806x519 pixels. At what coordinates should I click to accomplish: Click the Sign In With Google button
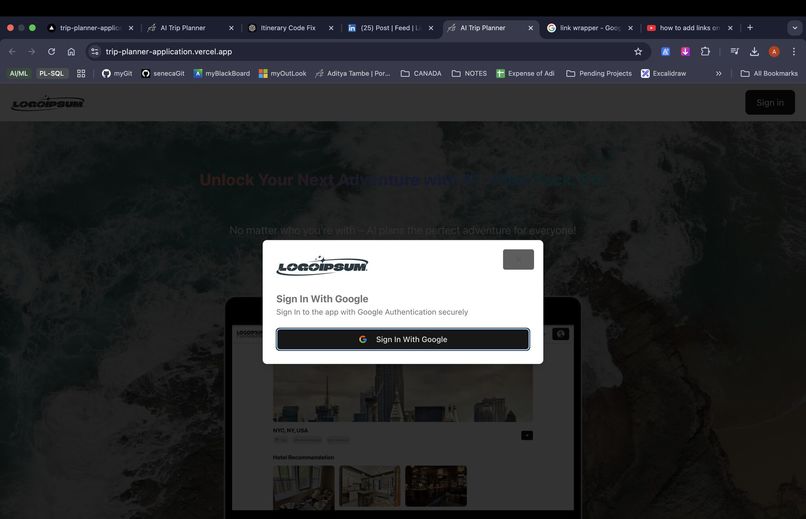[403, 340]
